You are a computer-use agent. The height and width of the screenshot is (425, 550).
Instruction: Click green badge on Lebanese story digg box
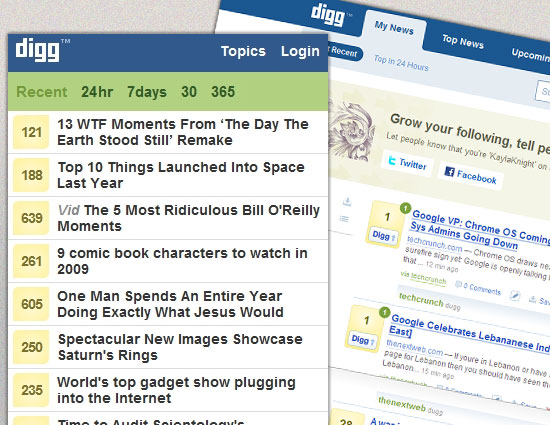384,312
